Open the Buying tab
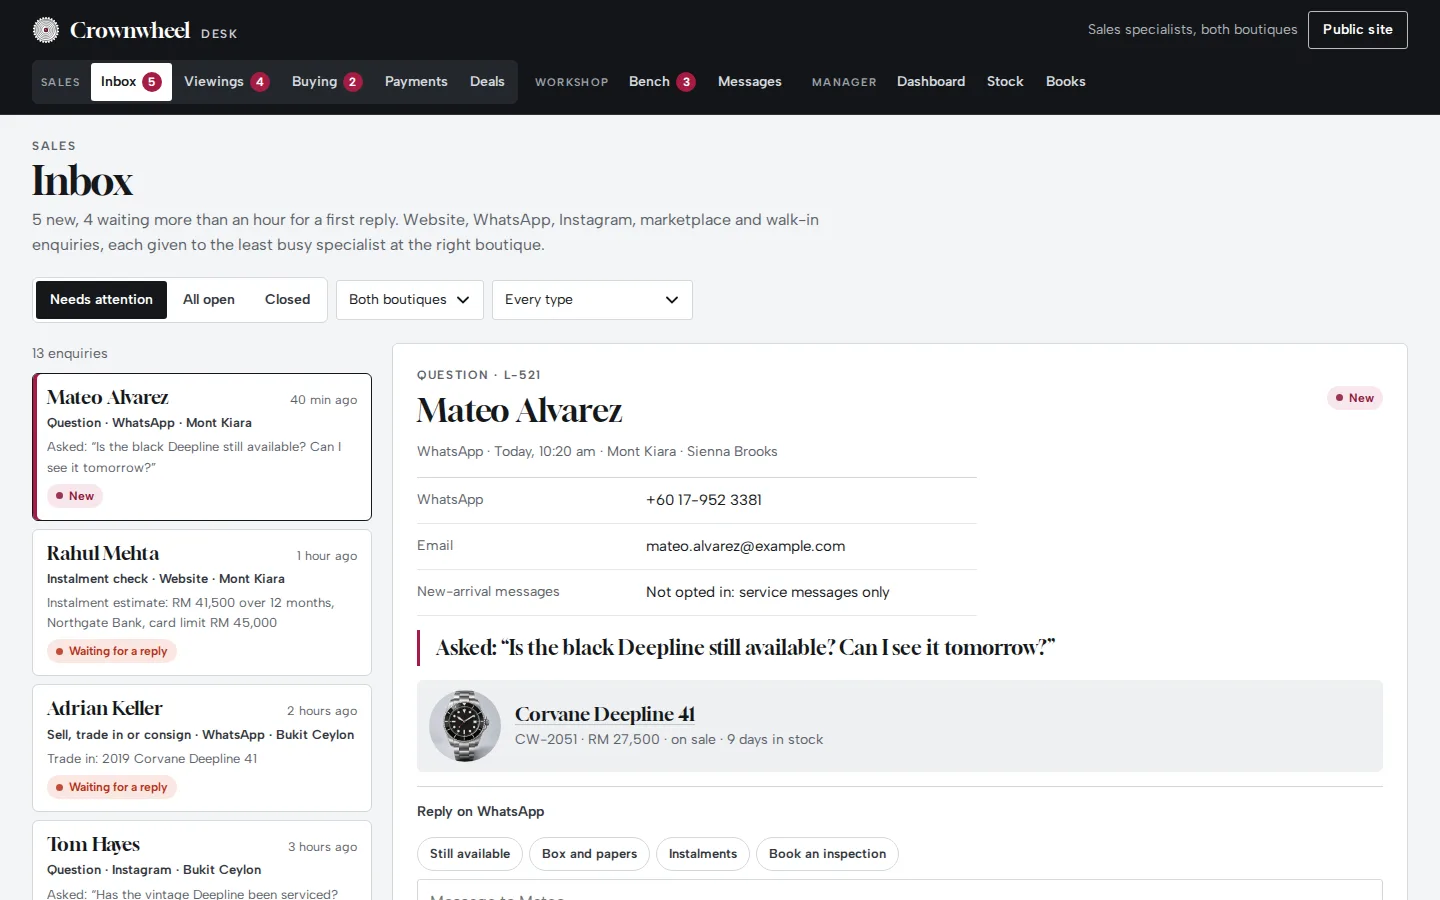1440x900 pixels. 326,82
